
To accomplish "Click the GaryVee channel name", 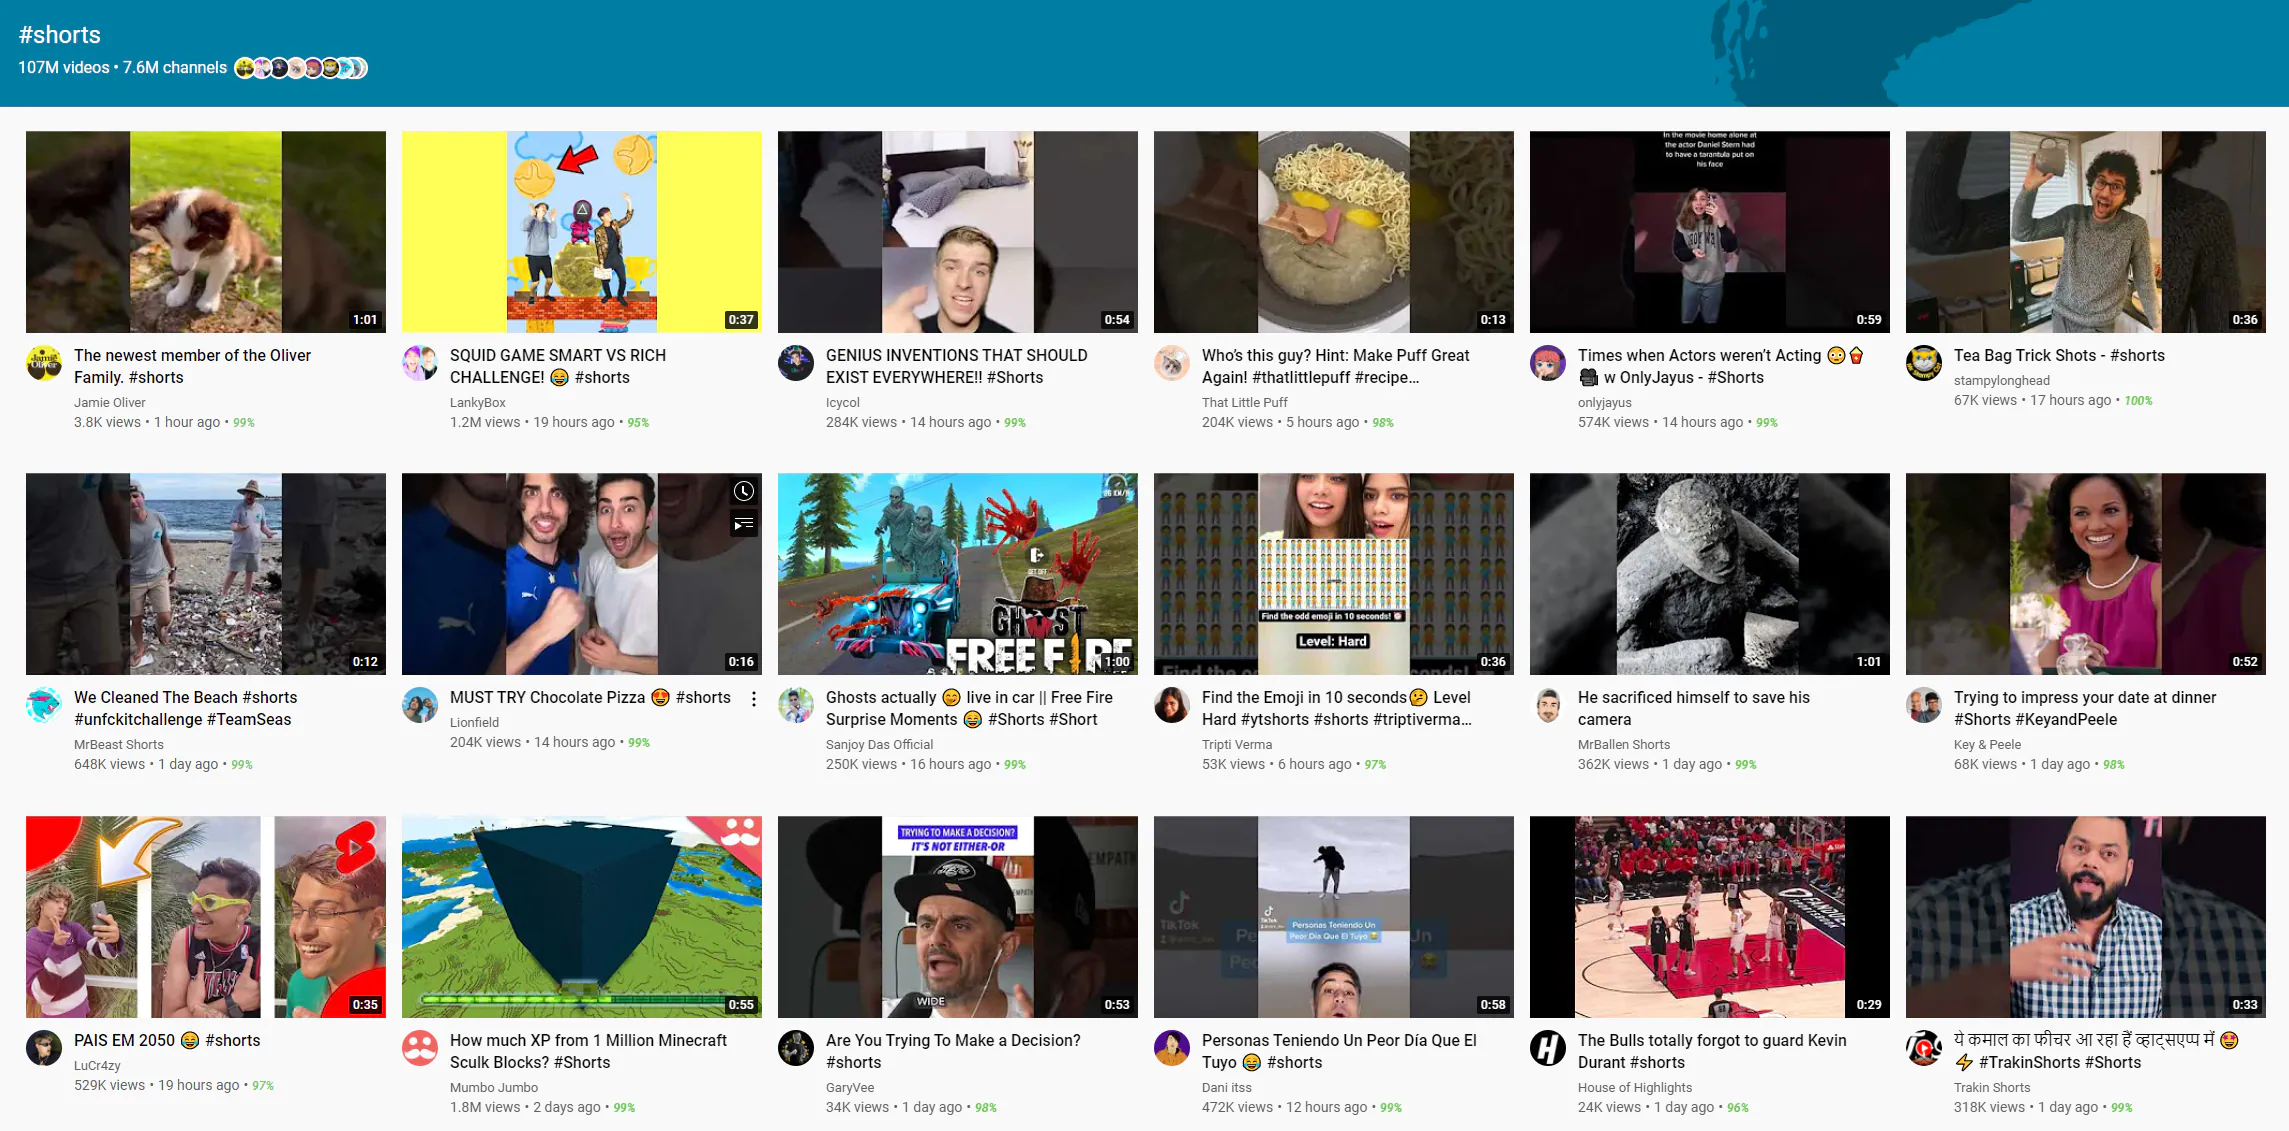I will click(x=849, y=1087).
